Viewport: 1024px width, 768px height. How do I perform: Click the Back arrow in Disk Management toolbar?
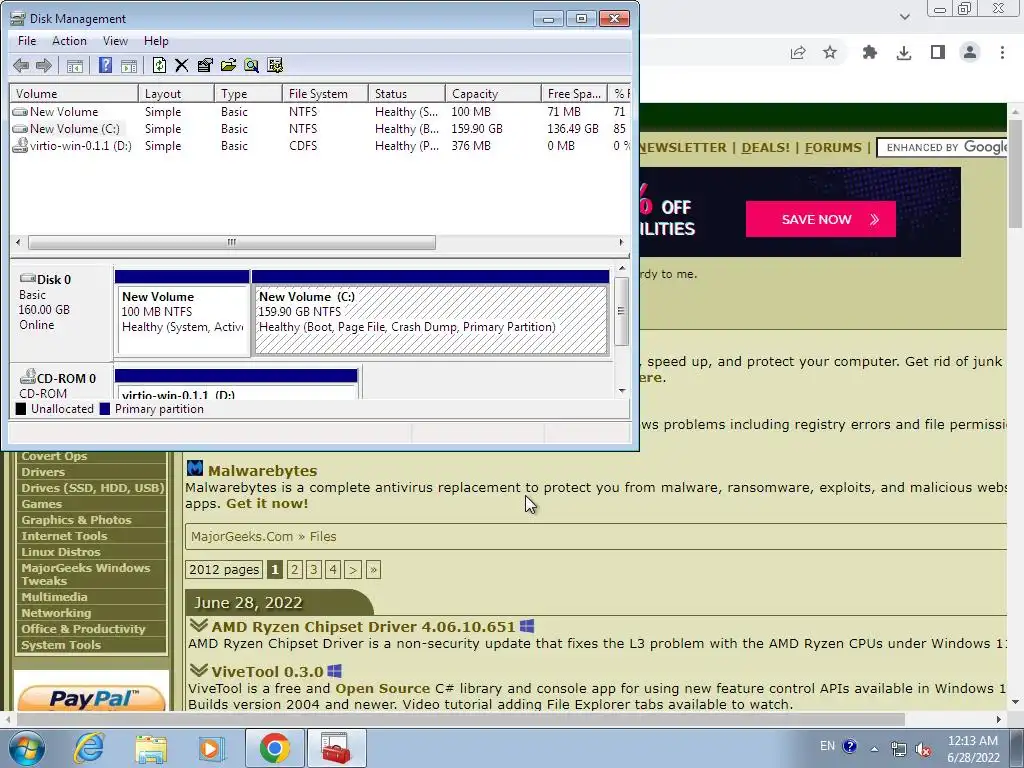[21, 65]
